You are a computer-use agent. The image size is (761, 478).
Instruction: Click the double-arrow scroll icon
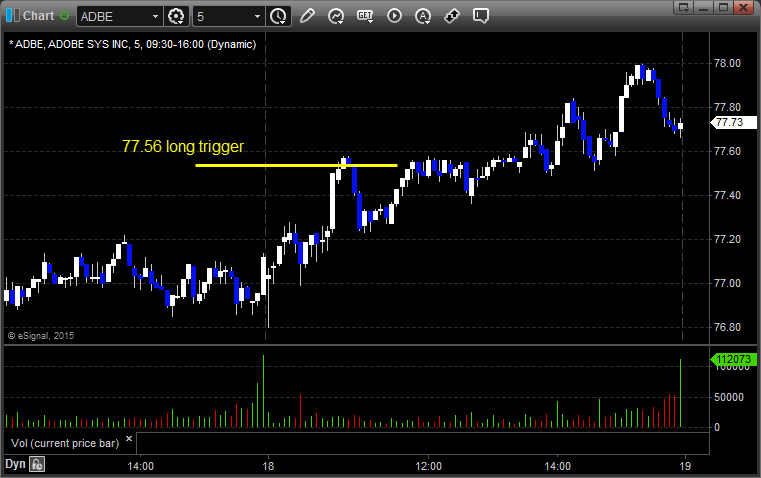click(x=452, y=16)
